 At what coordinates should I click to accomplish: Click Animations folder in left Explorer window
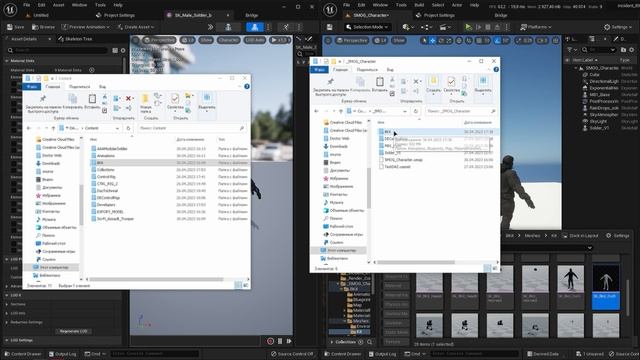[106, 156]
